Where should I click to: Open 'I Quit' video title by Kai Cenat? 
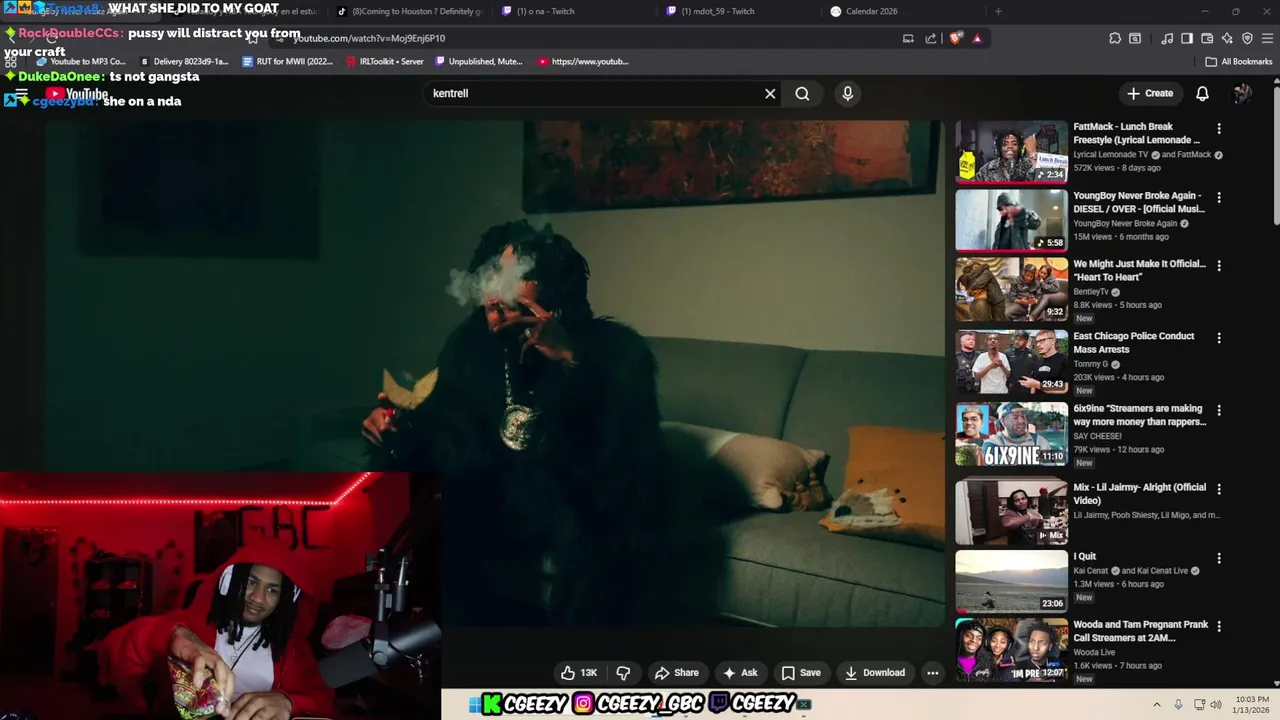(x=1084, y=556)
